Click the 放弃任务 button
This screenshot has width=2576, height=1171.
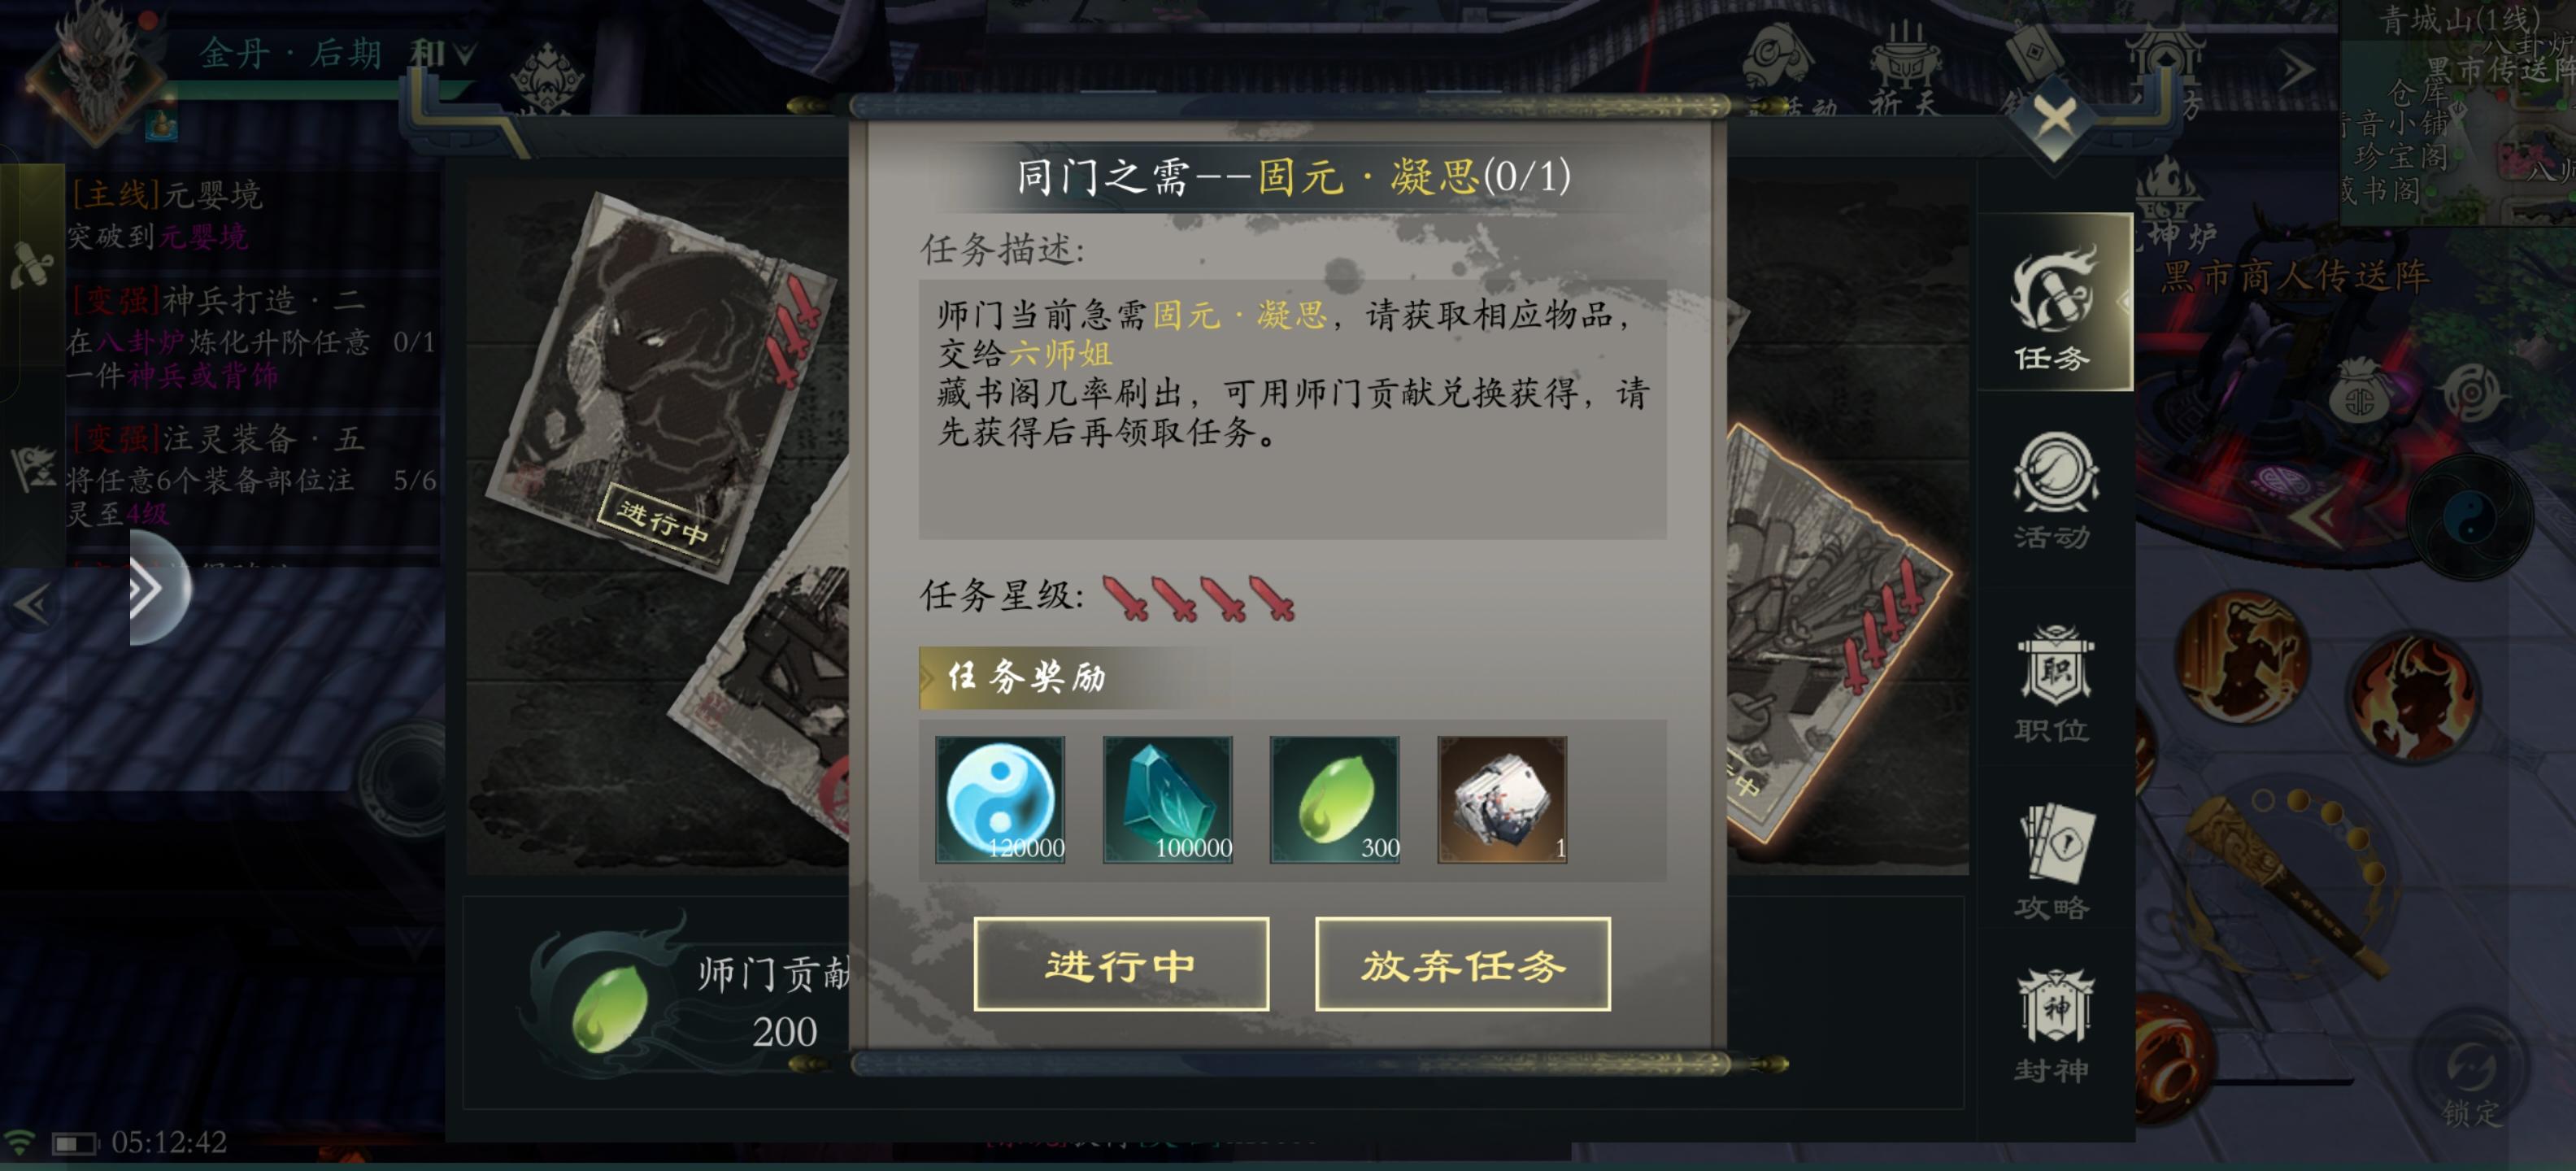[x=1462, y=964]
